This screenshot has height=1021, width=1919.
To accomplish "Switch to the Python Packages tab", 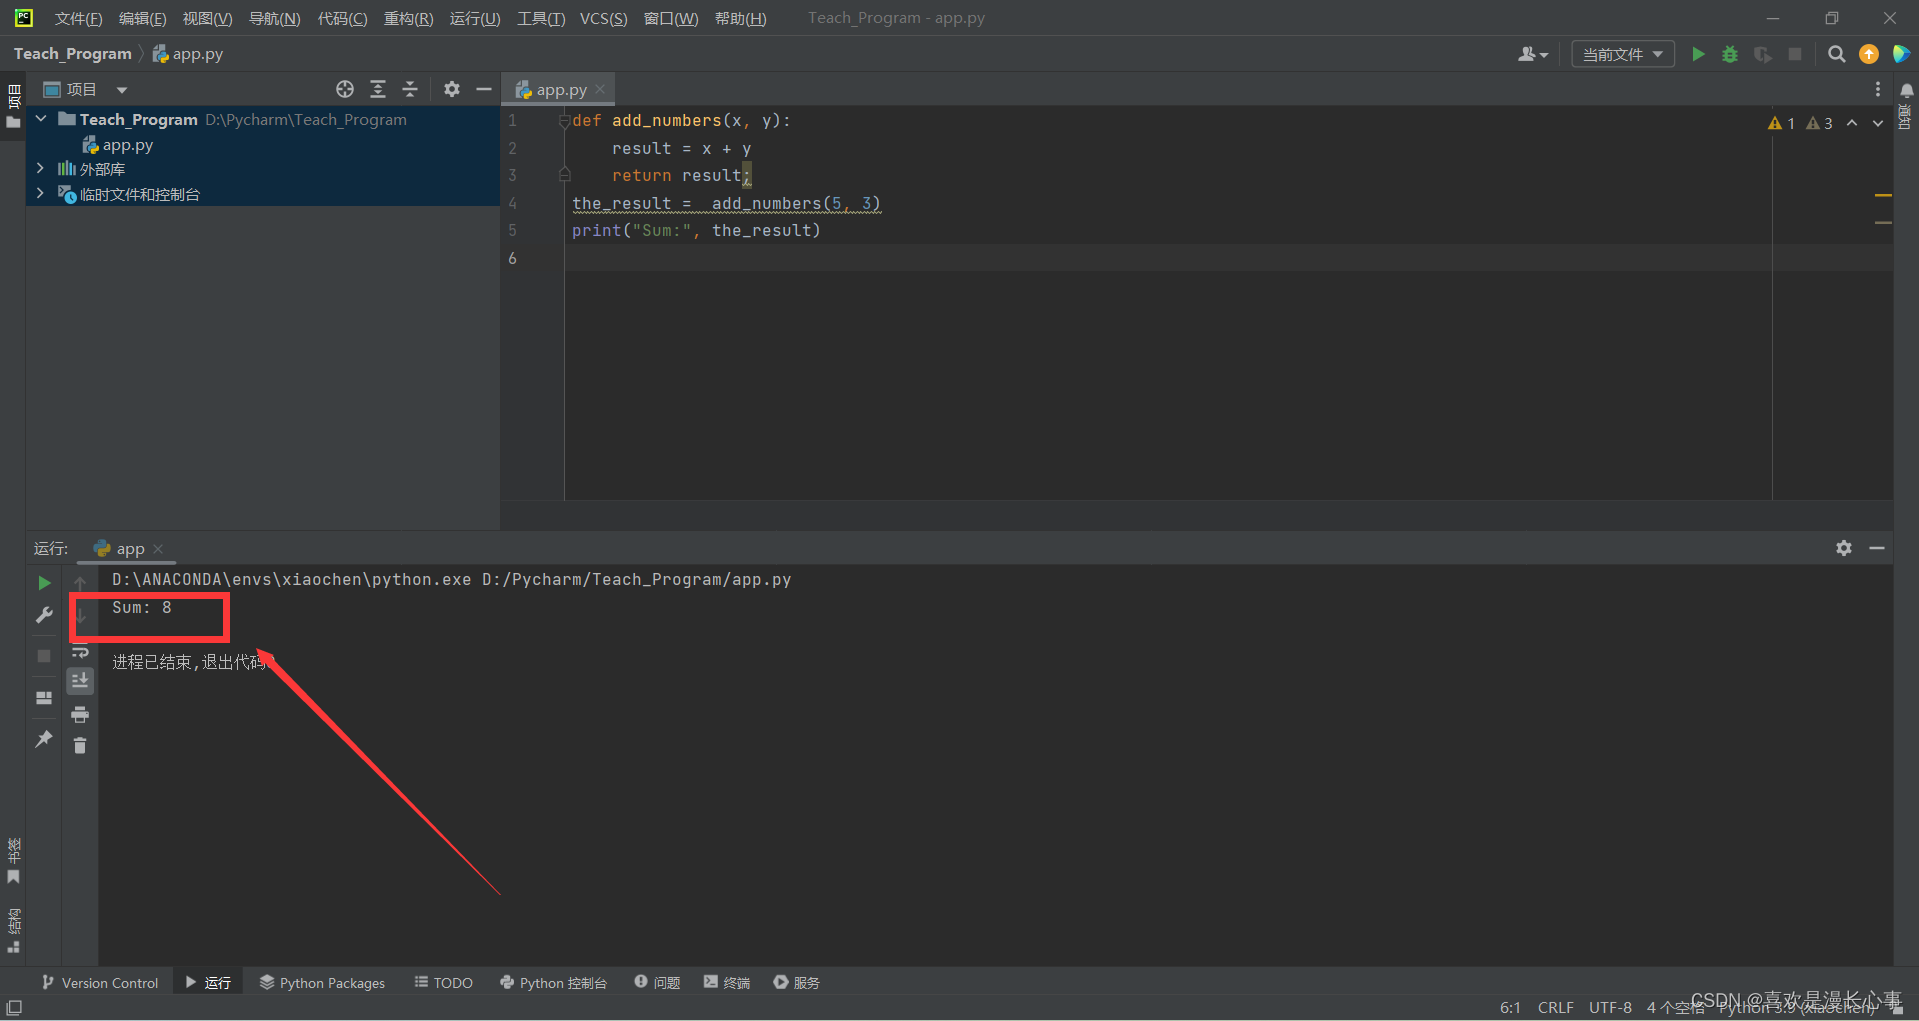I will 322,982.
